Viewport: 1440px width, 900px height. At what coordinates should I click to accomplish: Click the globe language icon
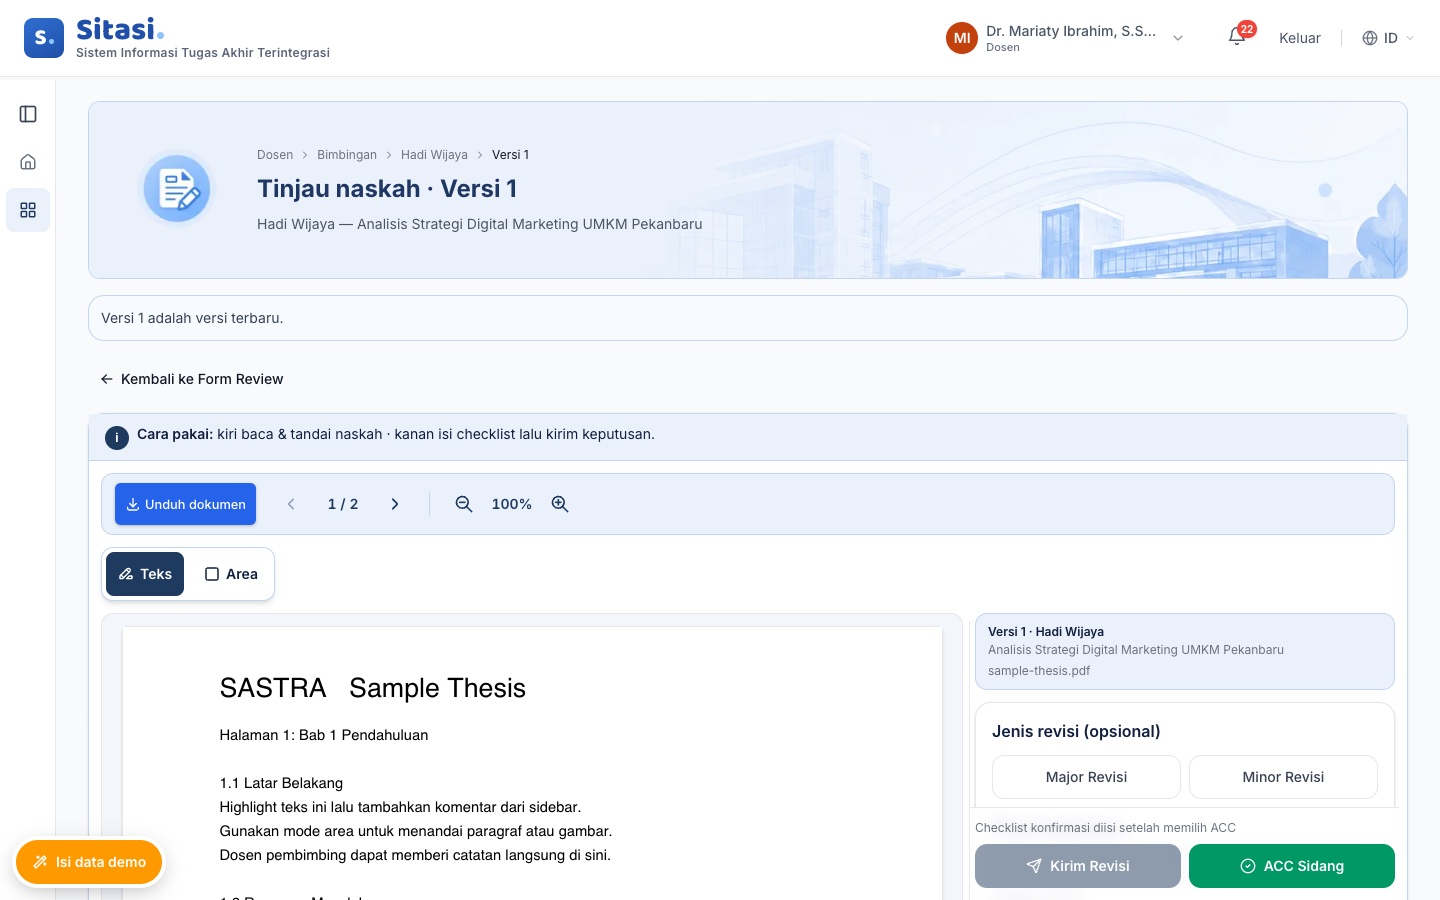(1370, 38)
